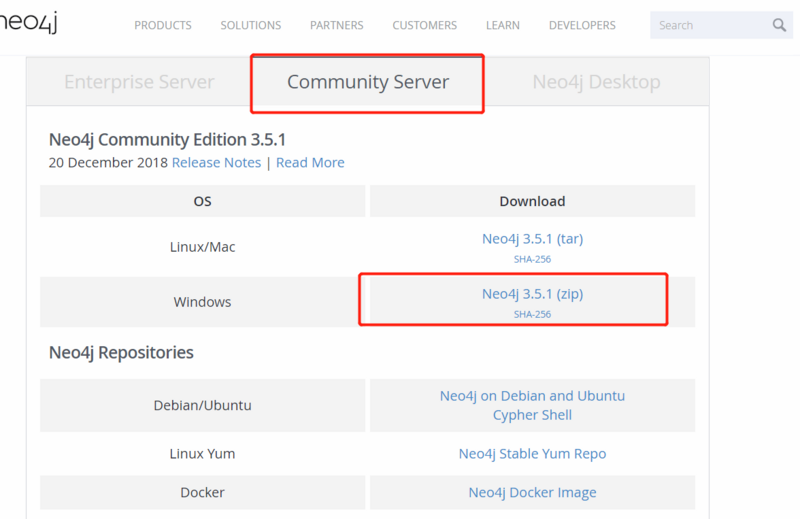Open the Developers menu

583,25
